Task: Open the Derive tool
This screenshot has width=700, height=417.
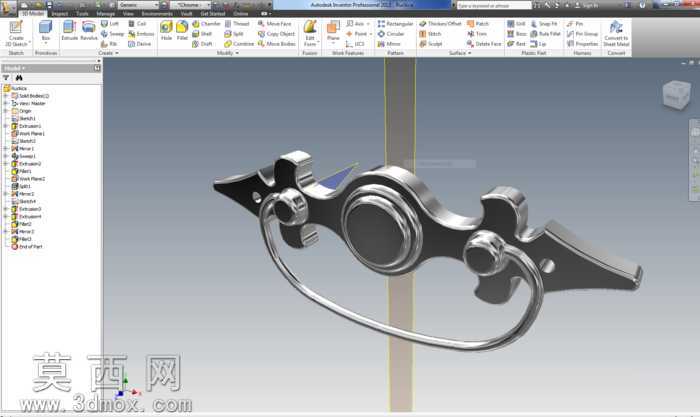Action: coord(140,44)
